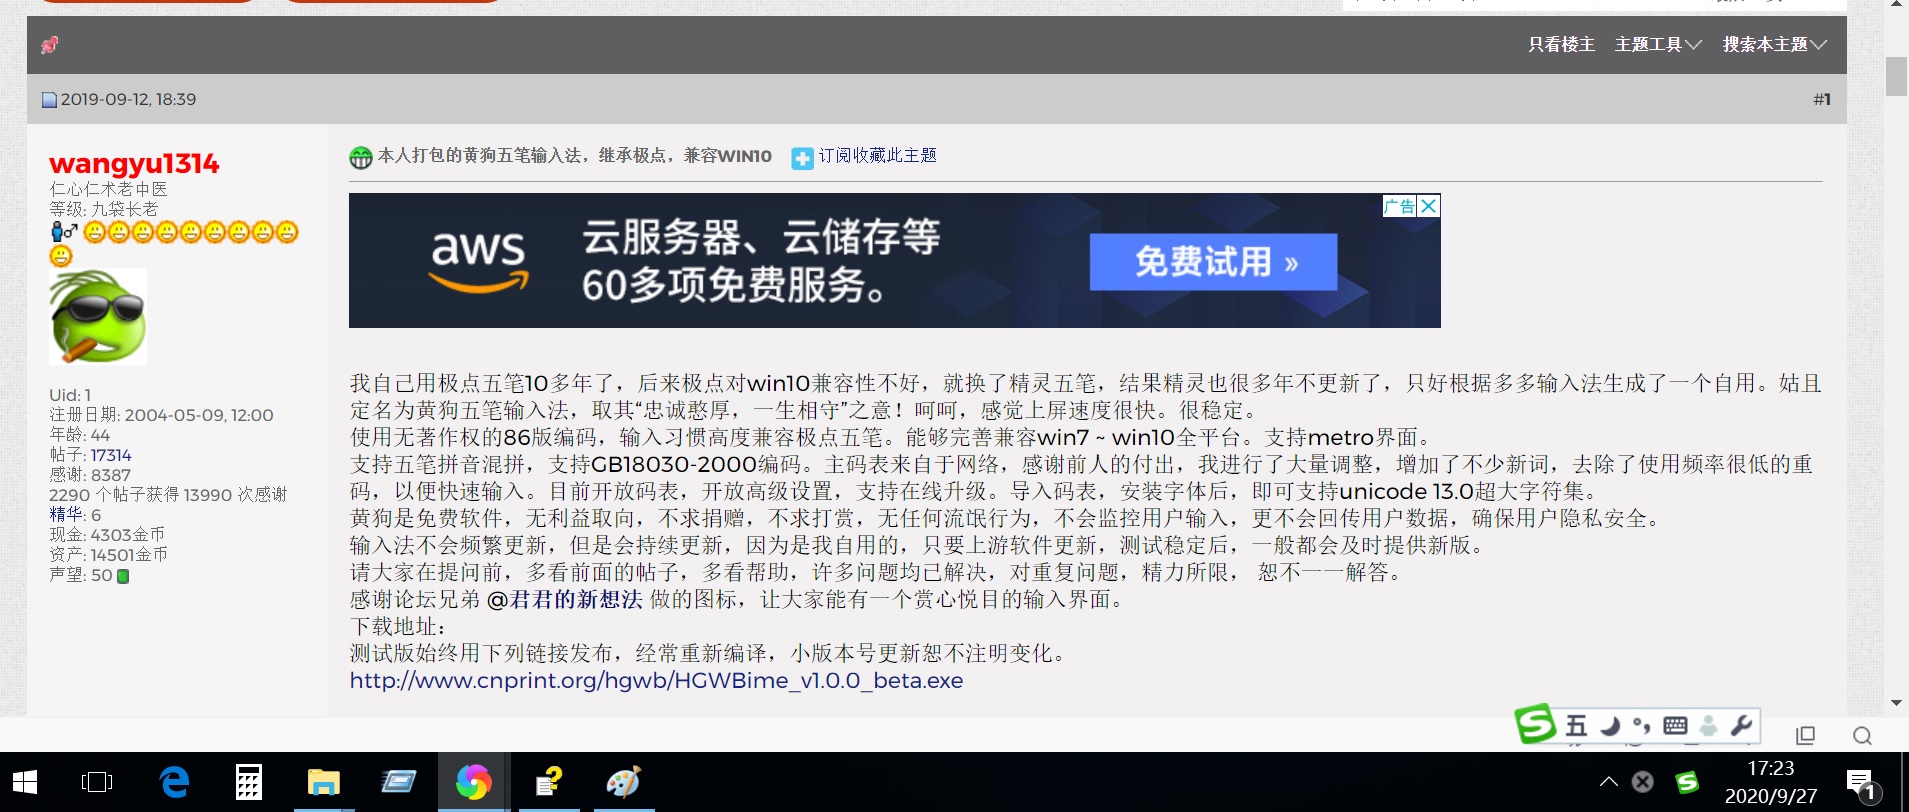The width and height of the screenshot is (1909, 812).
Task: Toggle the Wubi 五 input mode
Action: tap(1576, 726)
